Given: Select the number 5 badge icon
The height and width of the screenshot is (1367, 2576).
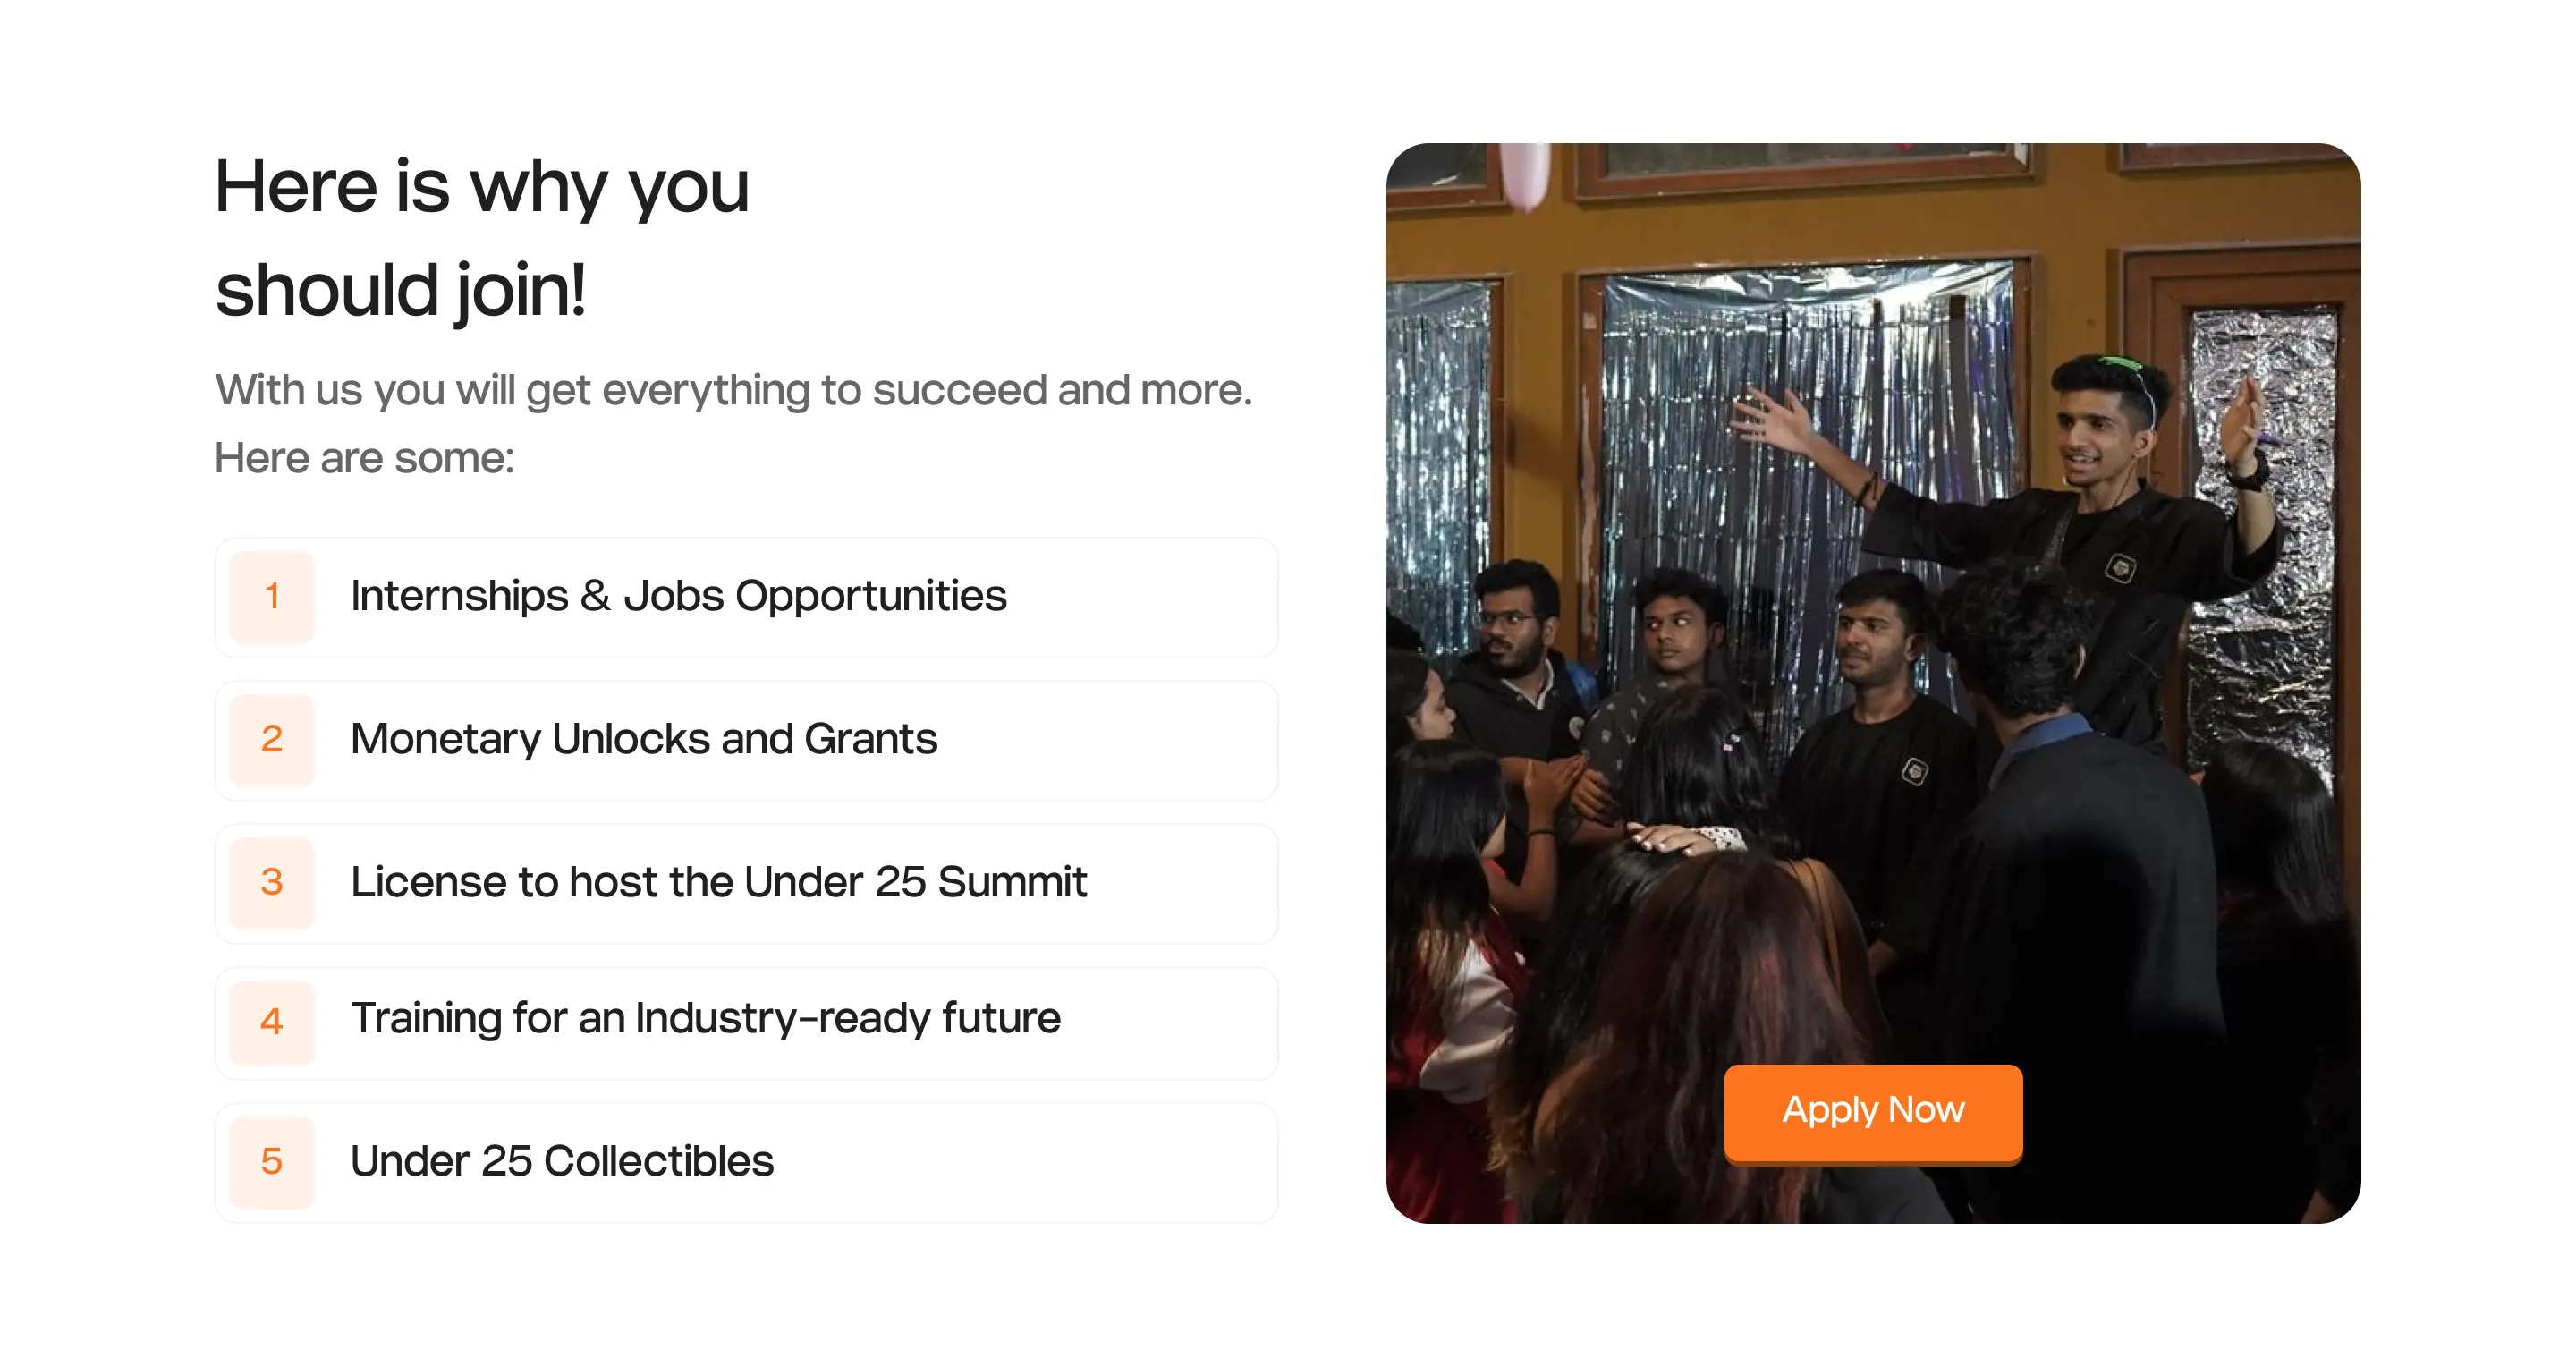Looking at the screenshot, I should [272, 1162].
